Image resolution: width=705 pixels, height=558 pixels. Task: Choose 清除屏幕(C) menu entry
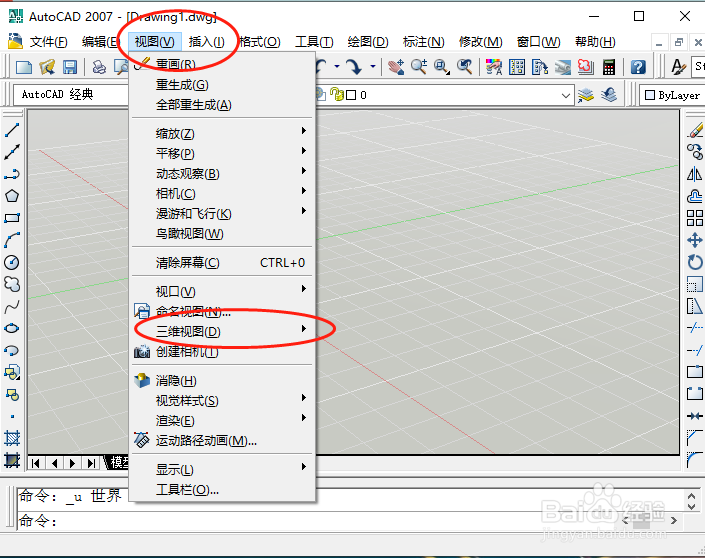coord(223,262)
